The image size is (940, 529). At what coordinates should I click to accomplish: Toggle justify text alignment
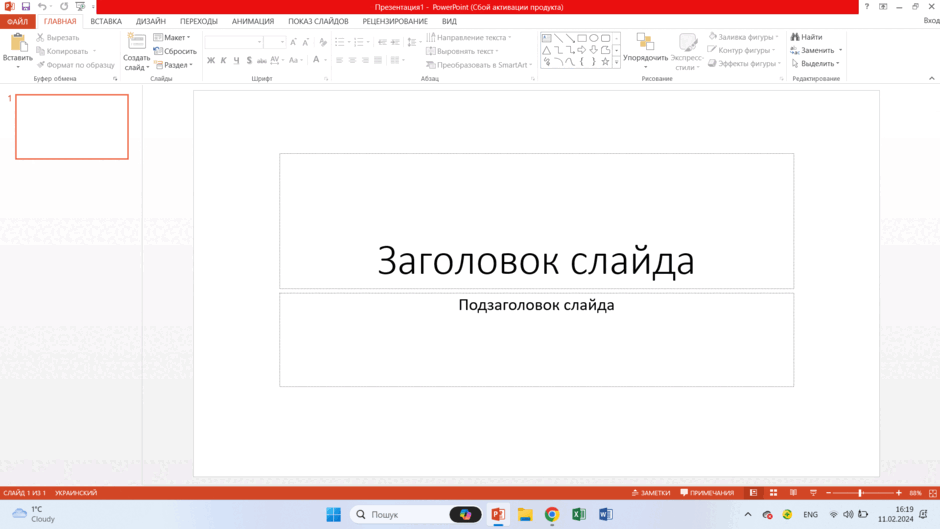pos(378,60)
